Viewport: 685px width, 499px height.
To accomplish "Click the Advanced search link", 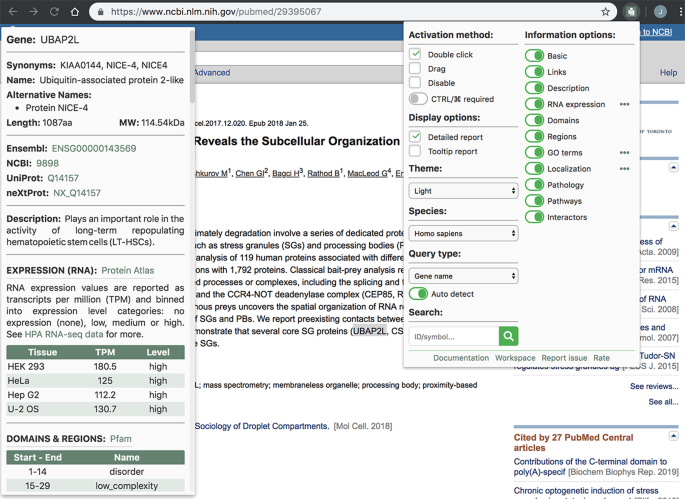I will point(212,73).
